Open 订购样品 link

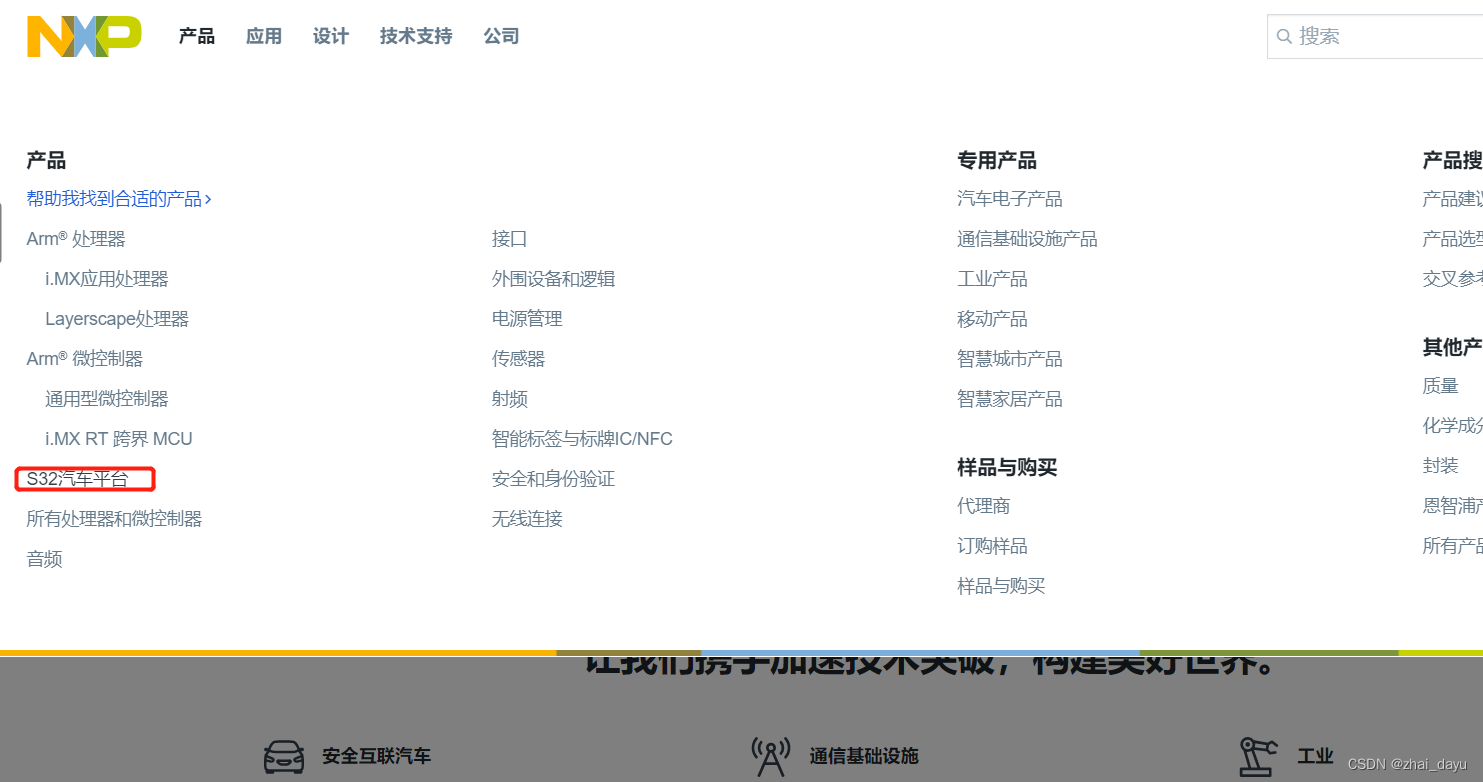(x=993, y=546)
